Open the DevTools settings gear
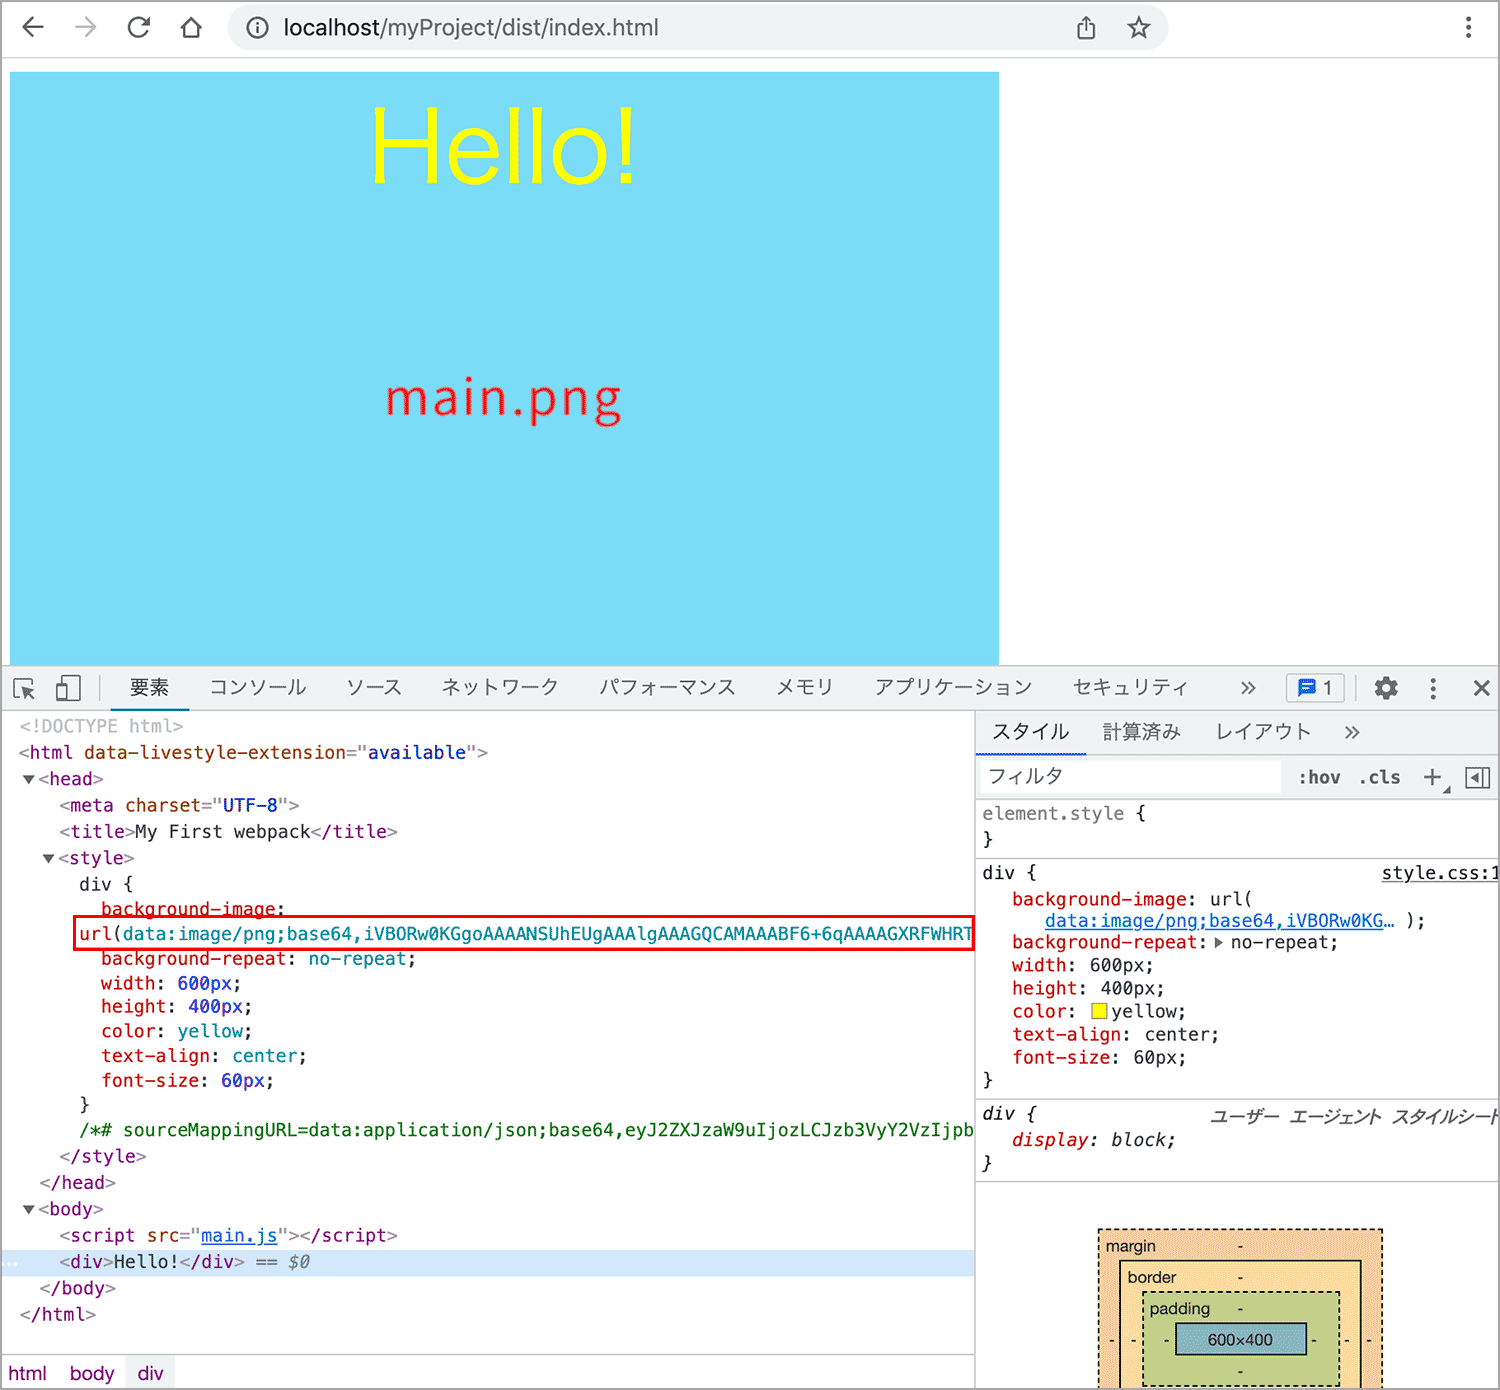Screen dimensions: 1500x1390 pyautogui.click(x=1386, y=688)
